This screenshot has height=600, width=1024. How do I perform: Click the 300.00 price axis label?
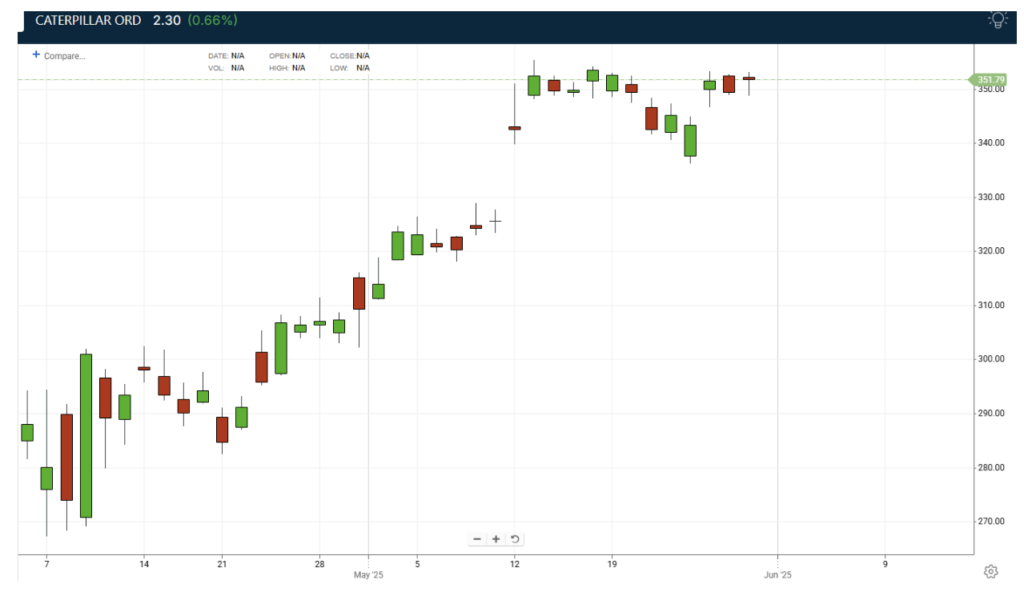pyautogui.click(x=991, y=359)
